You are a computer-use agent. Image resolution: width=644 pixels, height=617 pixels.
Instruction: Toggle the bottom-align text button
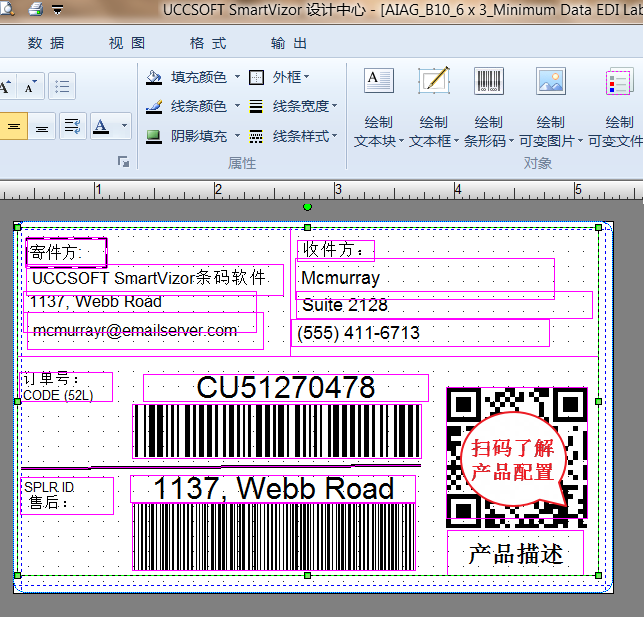click(x=41, y=126)
